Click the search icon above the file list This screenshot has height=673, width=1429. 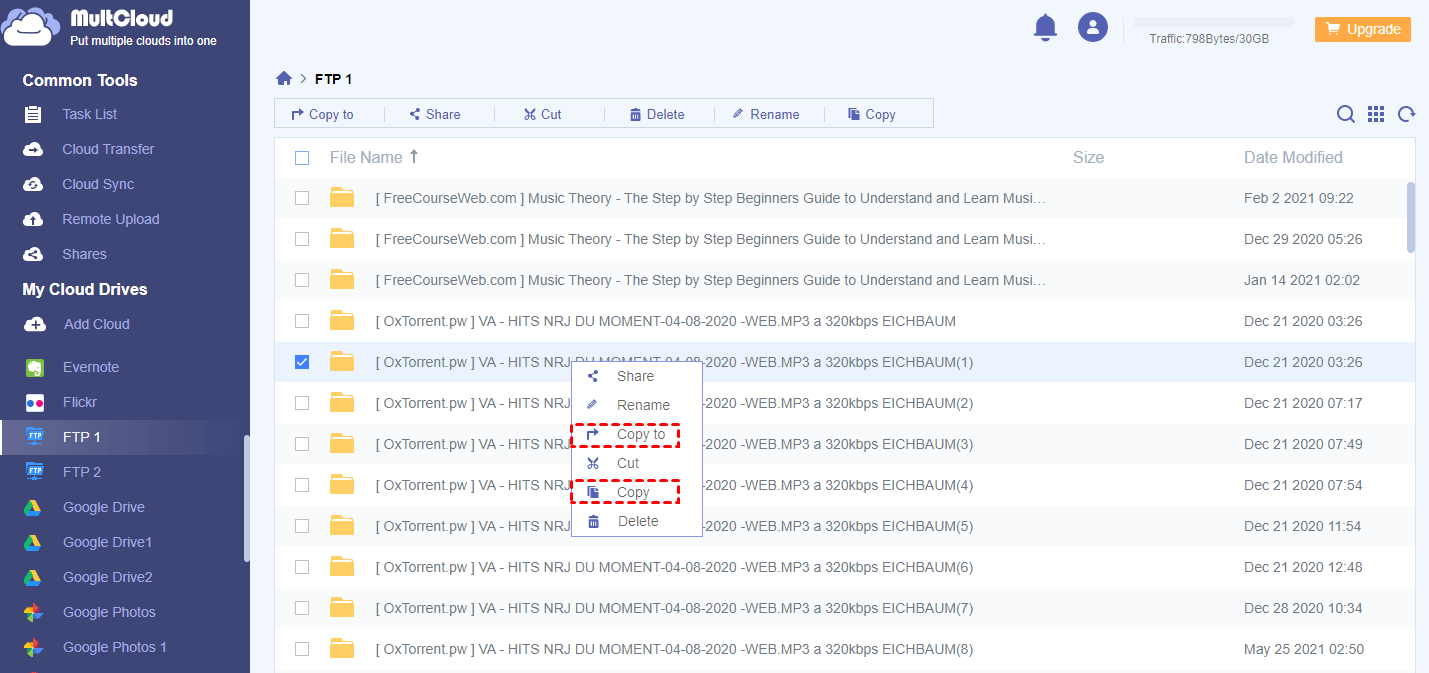[1346, 114]
